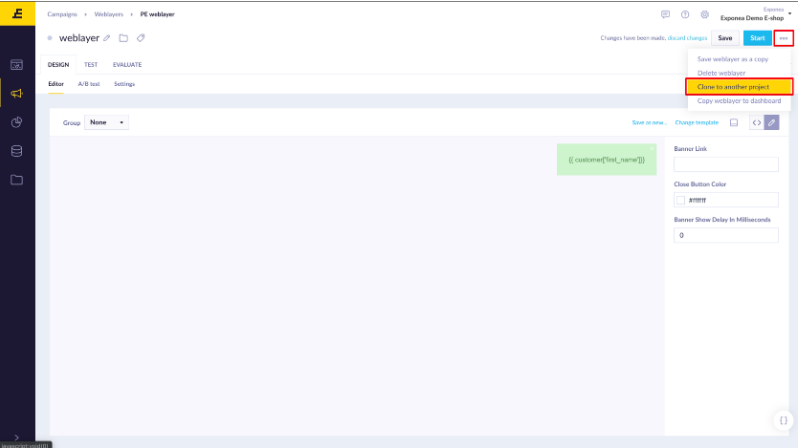798x448 pixels.
Task: Open the Settings sub-tab
Action: pyautogui.click(x=124, y=84)
